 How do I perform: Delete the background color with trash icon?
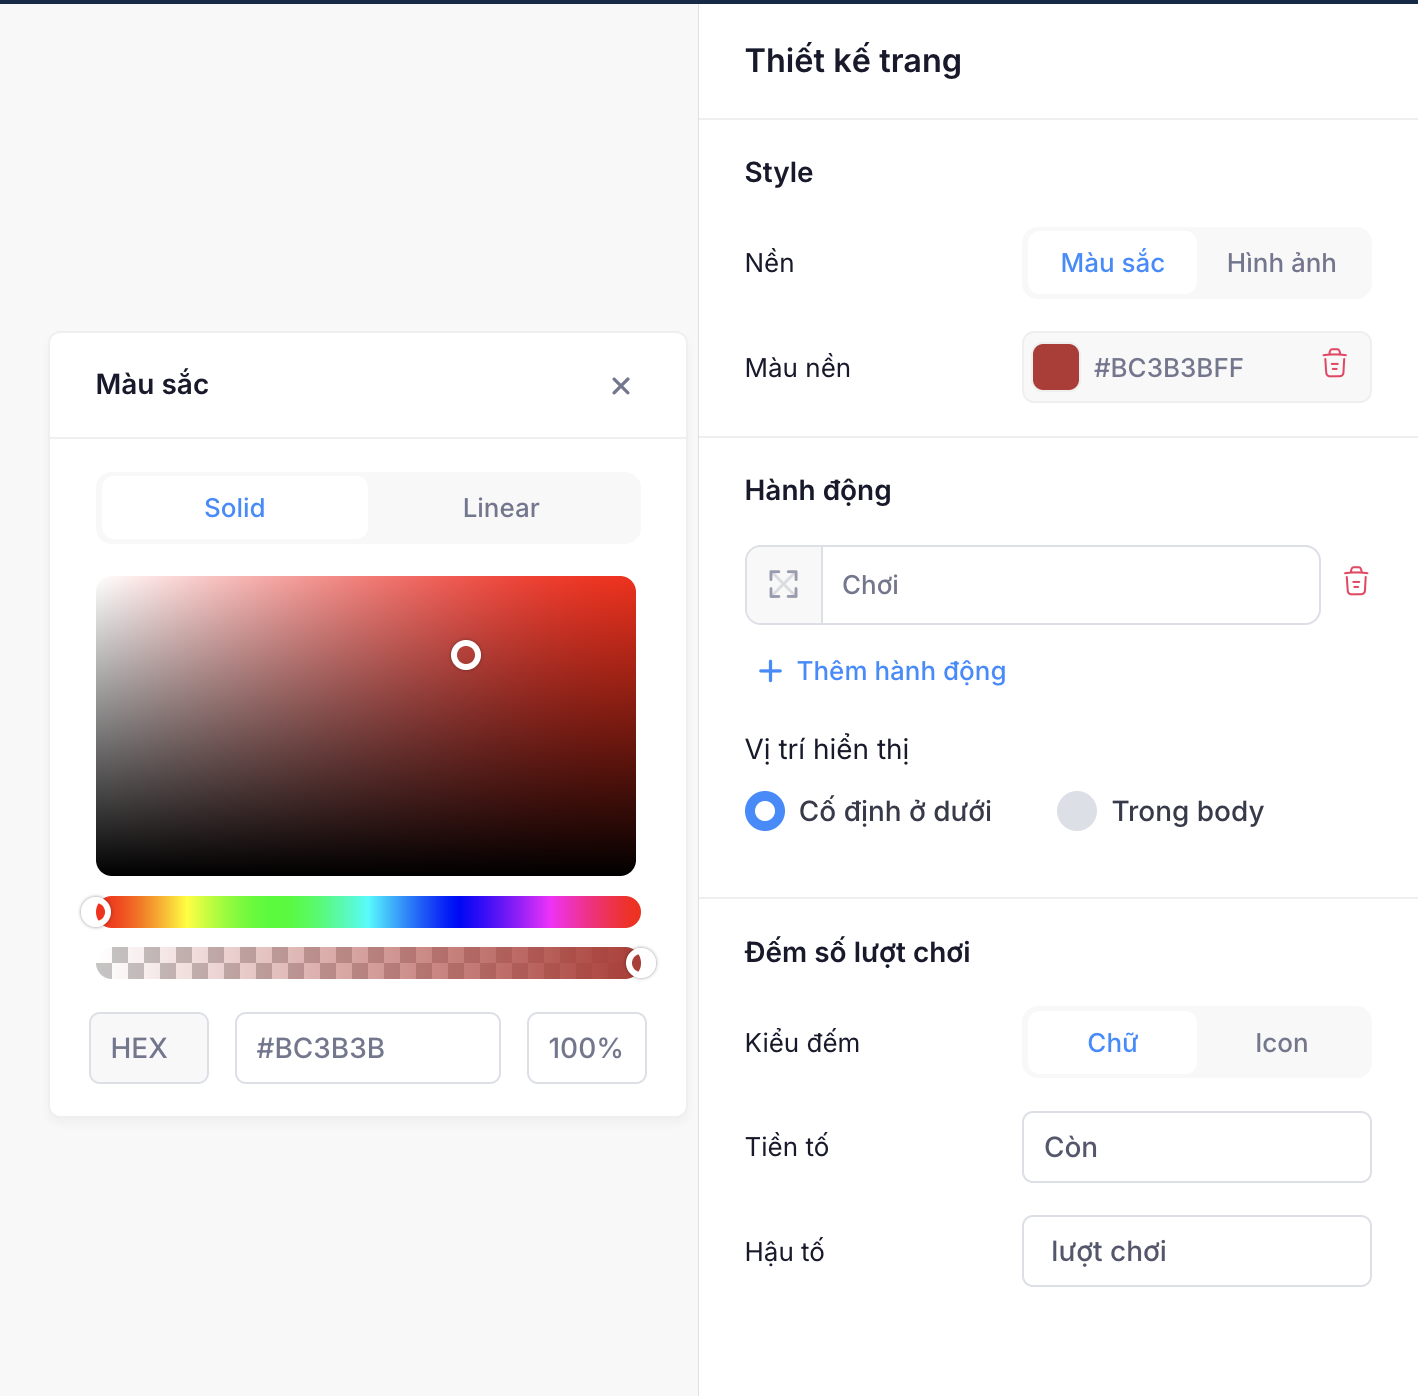pos(1334,363)
